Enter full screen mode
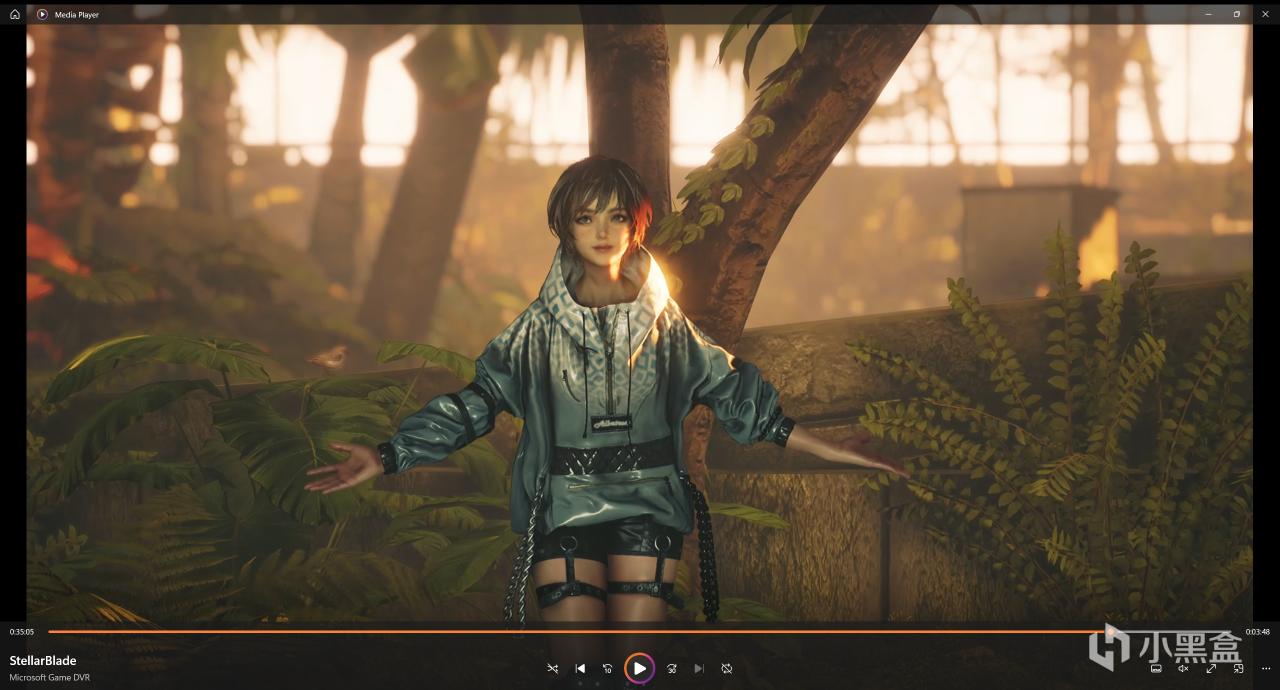This screenshot has height=690, width=1280. (x=1210, y=668)
